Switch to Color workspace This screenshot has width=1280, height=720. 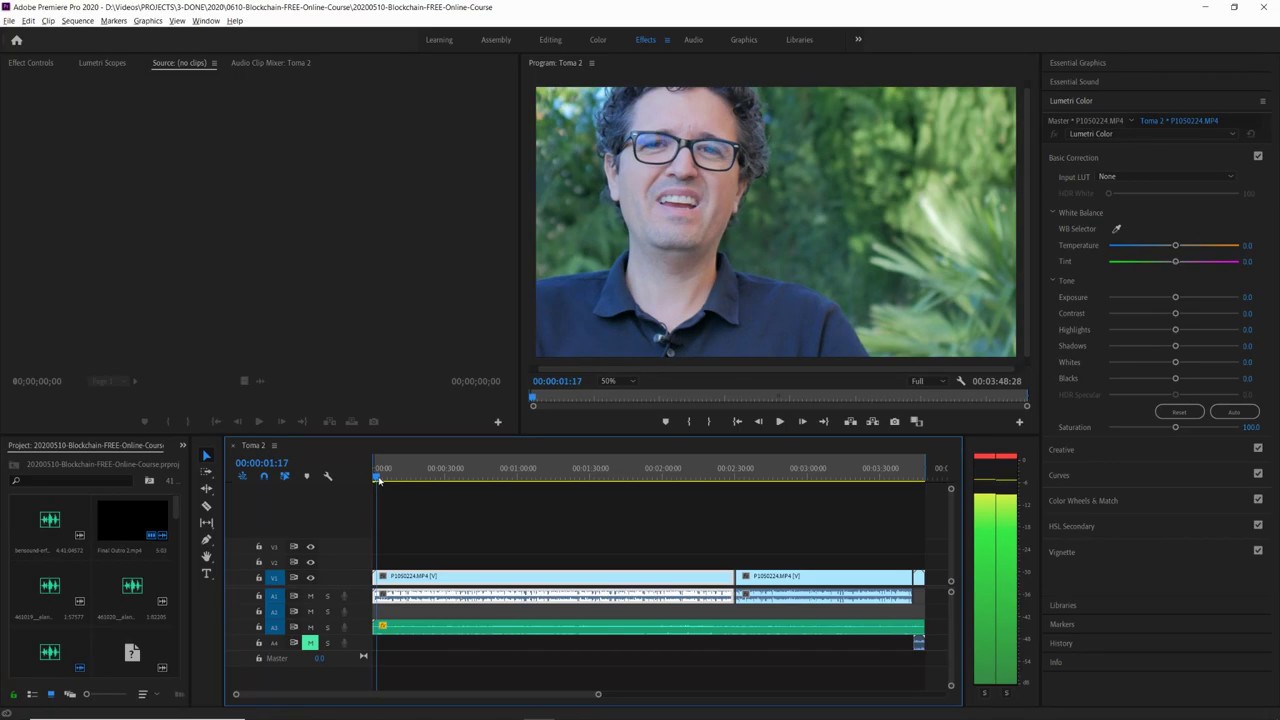[598, 40]
